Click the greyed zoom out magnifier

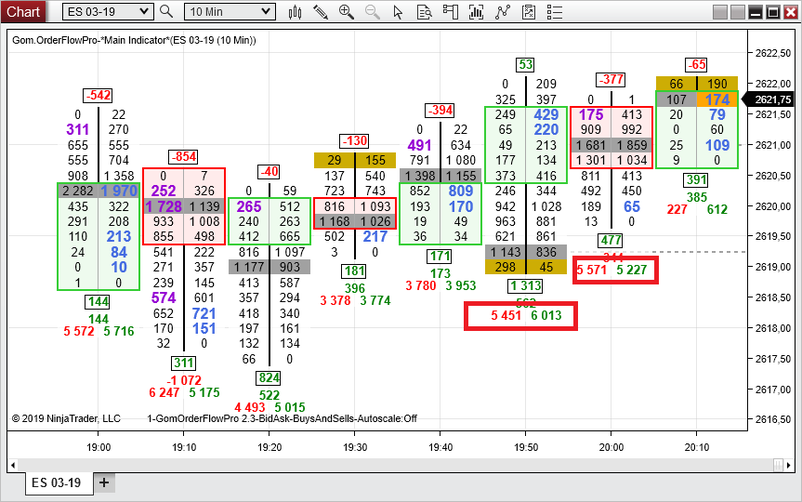tap(372, 12)
